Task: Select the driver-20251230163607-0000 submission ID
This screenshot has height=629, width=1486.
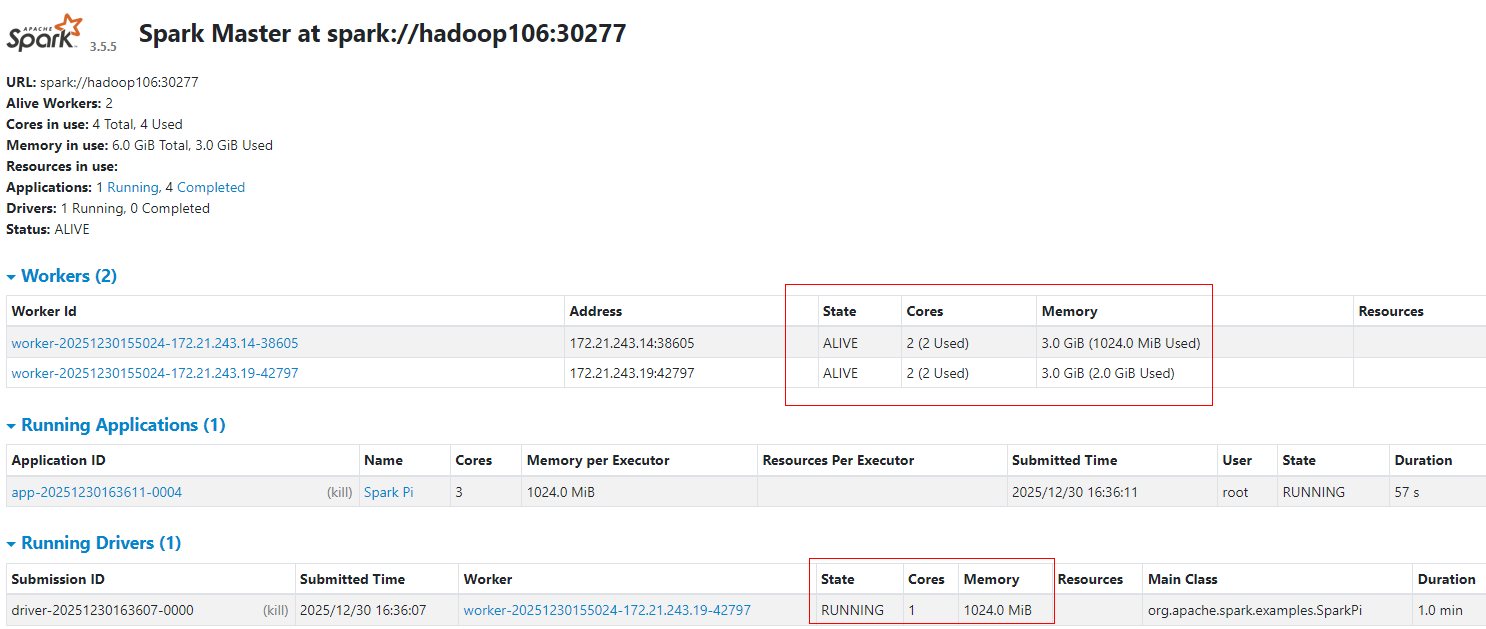Action: 102,610
